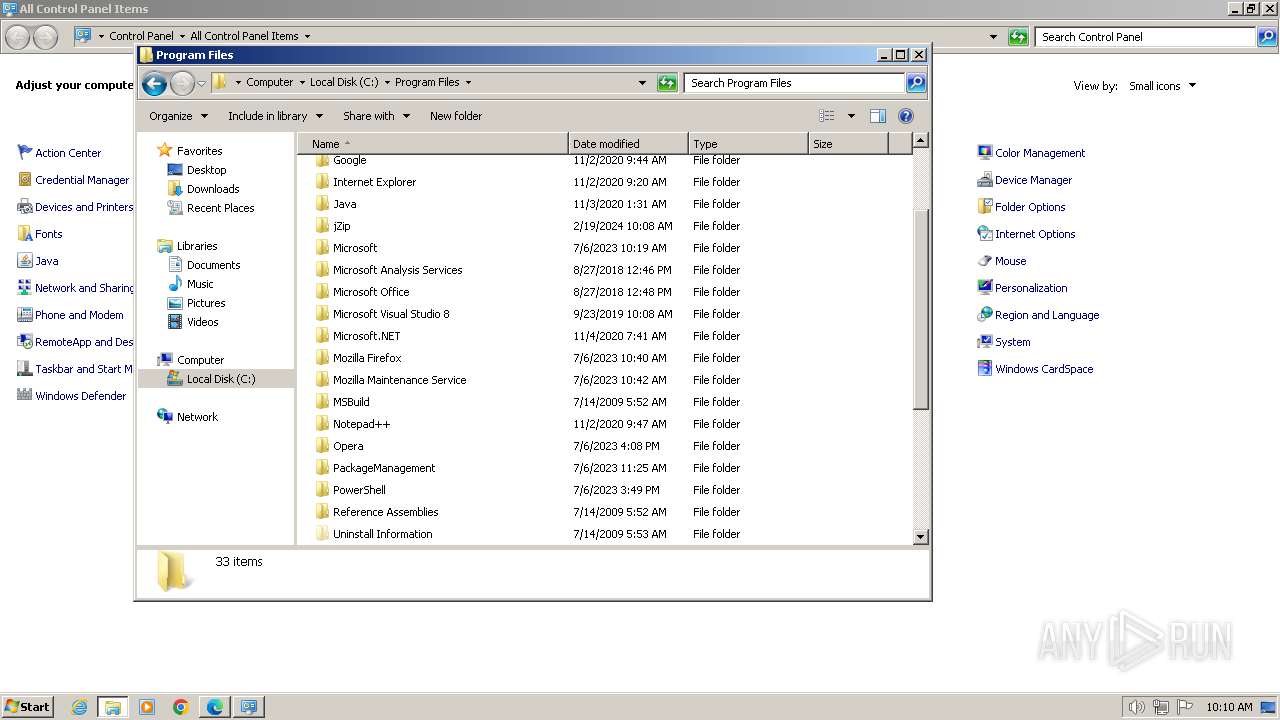The image size is (1280, 720).
Task: Click the search magnifier in Program Files
Action: [x=915, y=83]
